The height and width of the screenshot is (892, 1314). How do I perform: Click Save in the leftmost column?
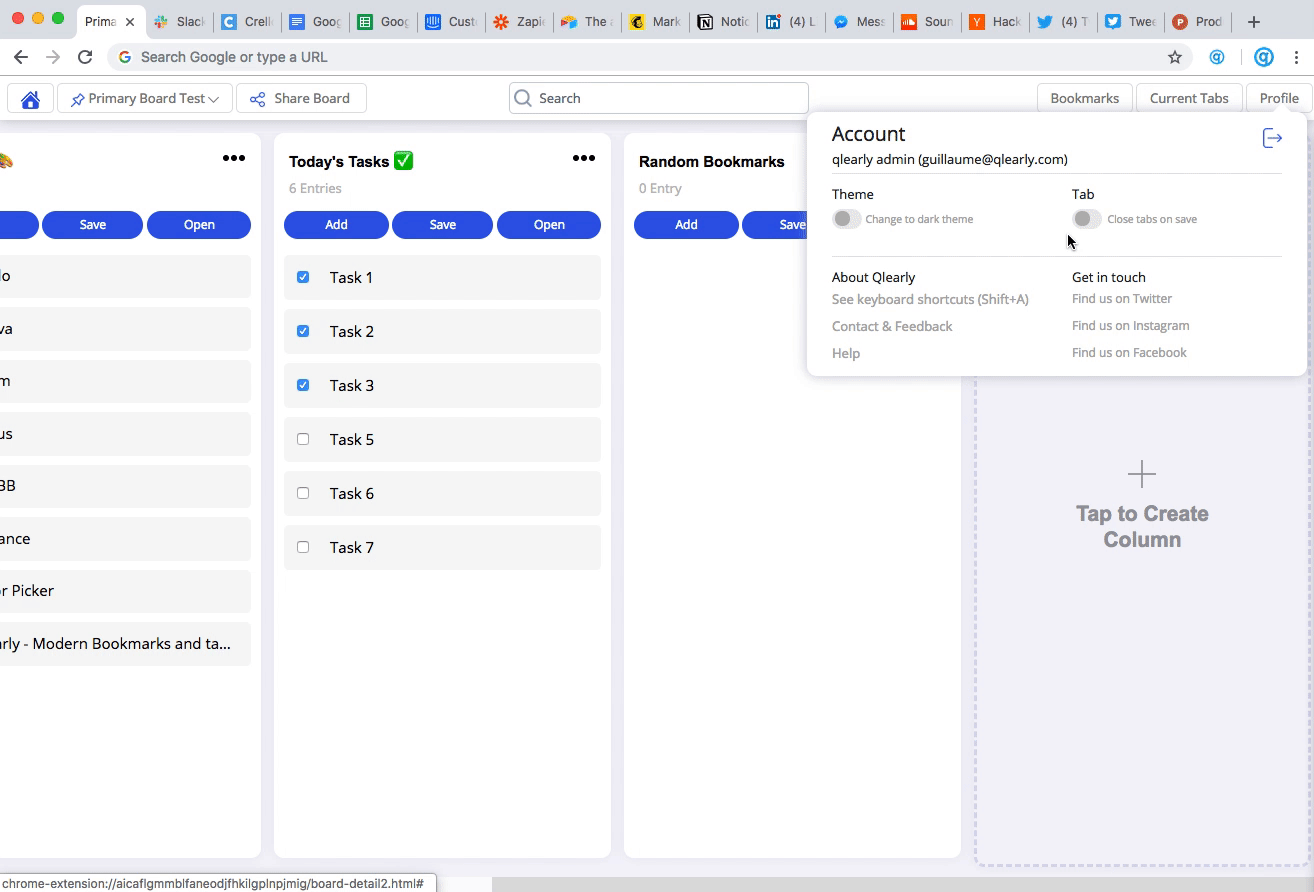tap(93, 225)
